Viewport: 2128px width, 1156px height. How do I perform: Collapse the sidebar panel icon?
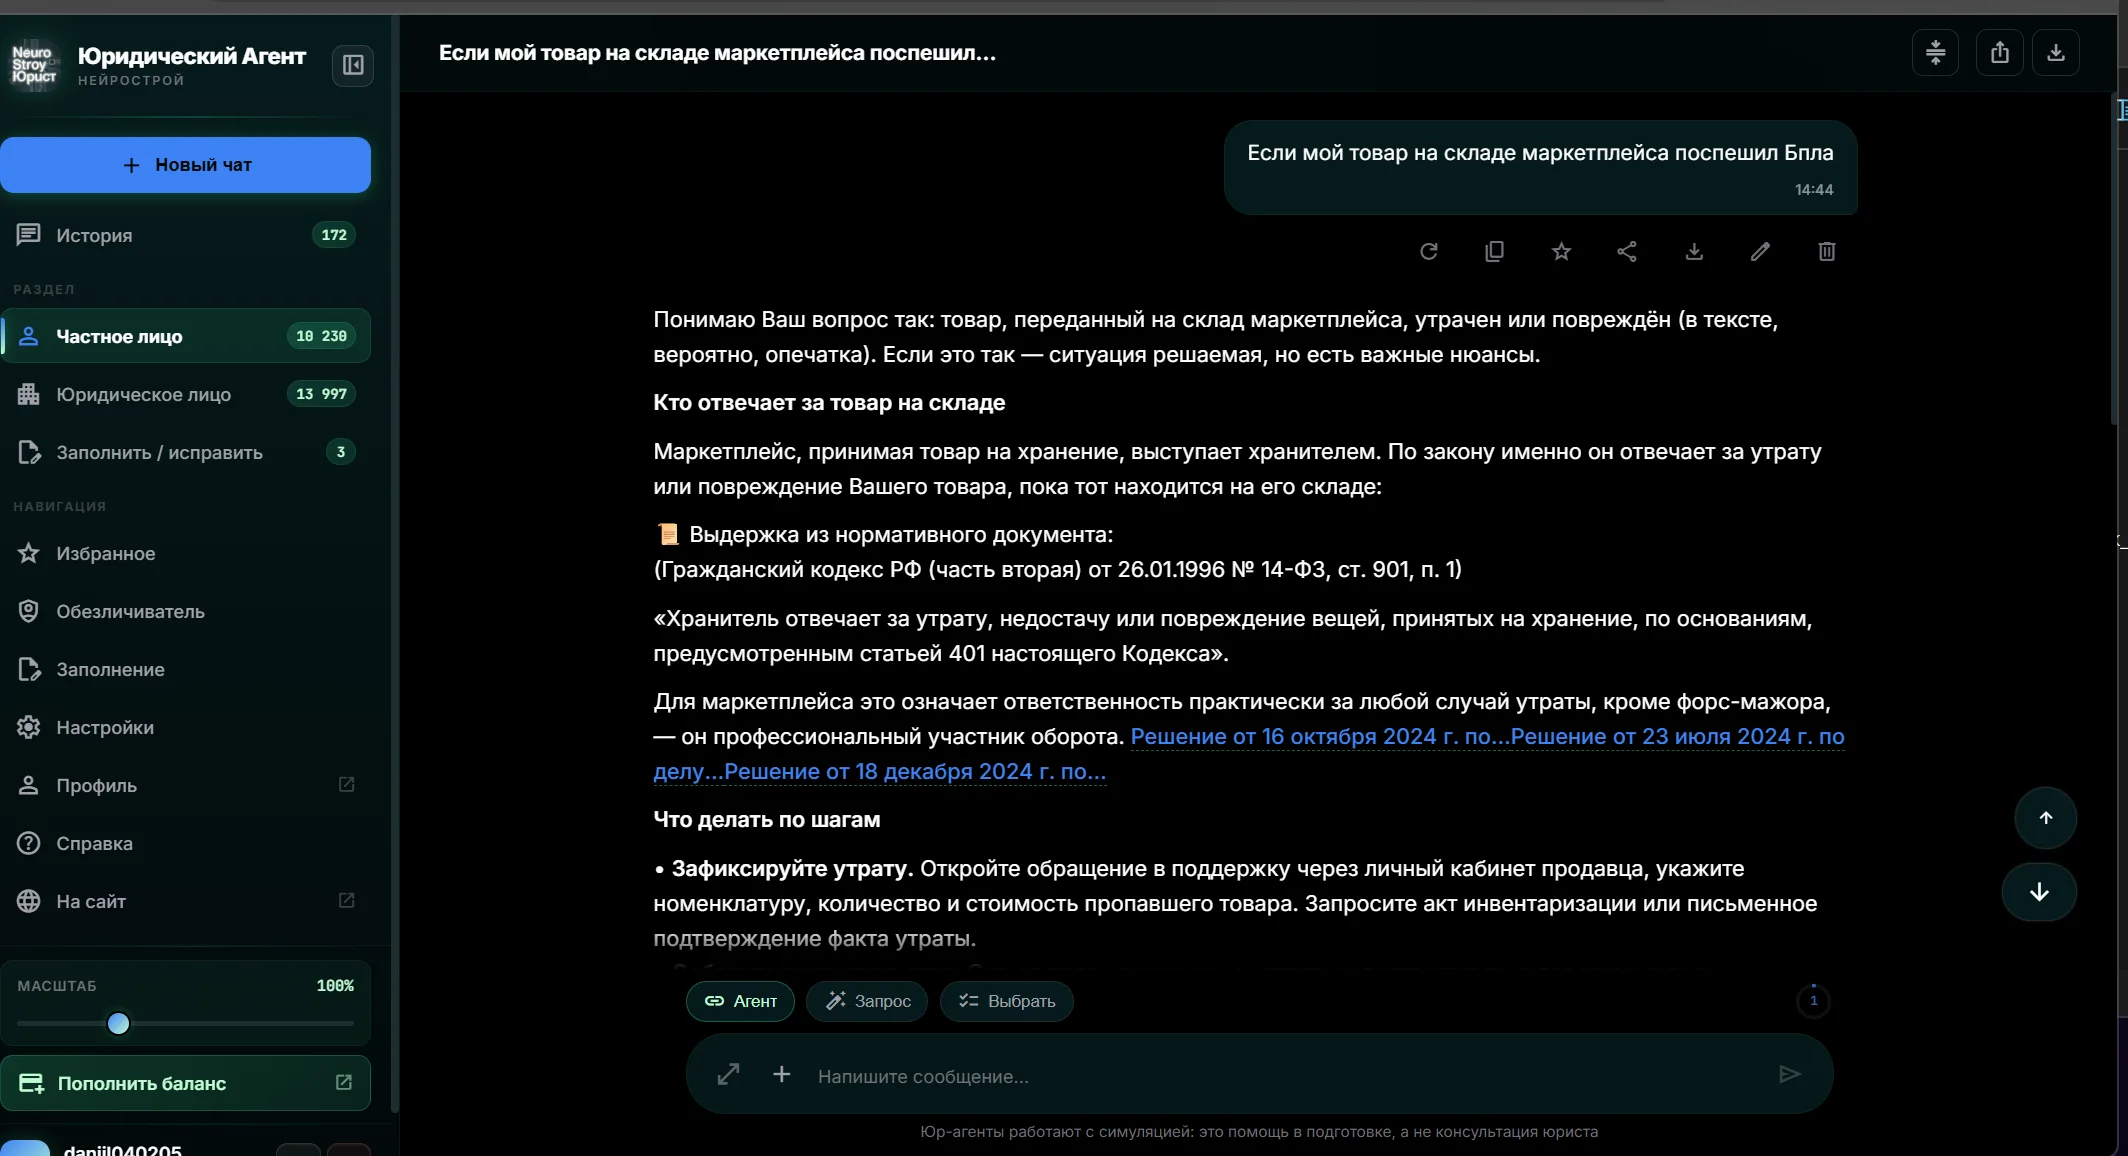pyautogui.click(x=352, y=65)
